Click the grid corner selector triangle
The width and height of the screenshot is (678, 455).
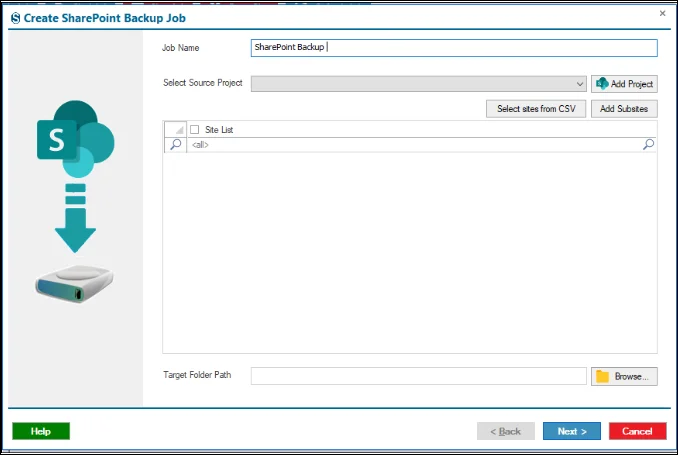176,129
